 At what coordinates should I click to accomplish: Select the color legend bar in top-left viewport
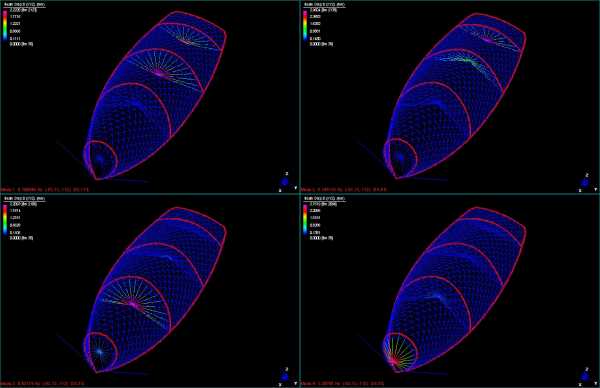pyautogui.click(x=5, y=26)
